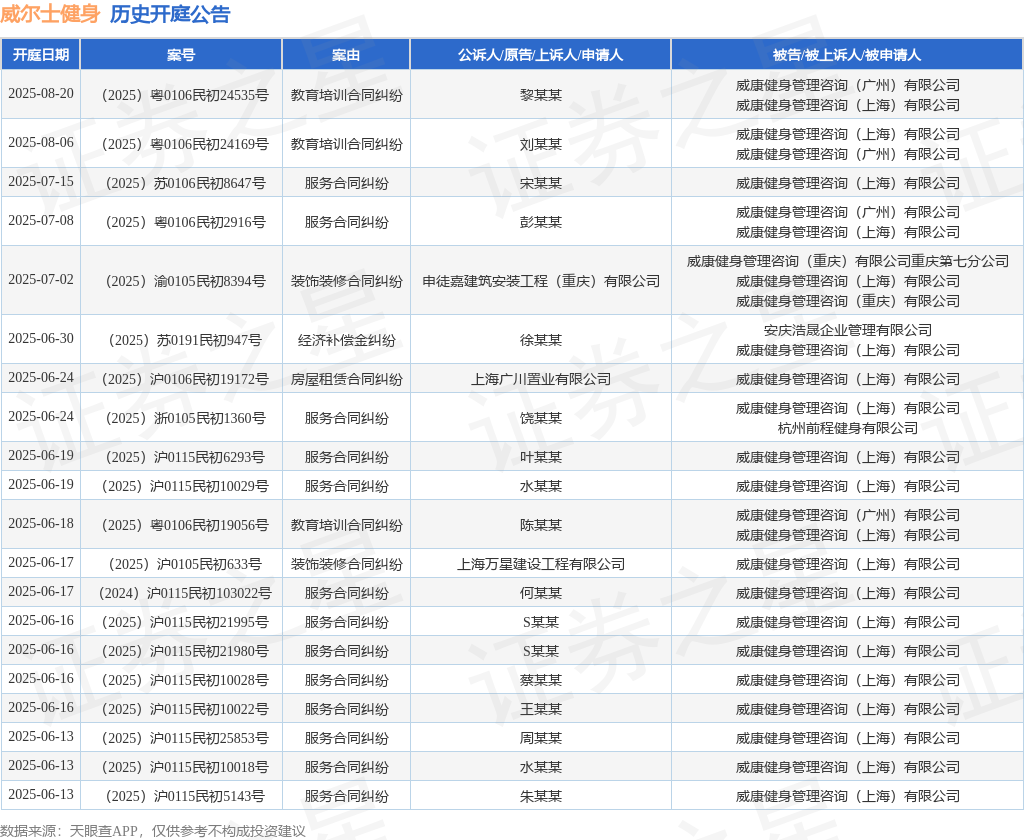Click case number 苏0106民初8647号
The image size is (1024, 840).
pyautogui.click(x=185, y=184)
